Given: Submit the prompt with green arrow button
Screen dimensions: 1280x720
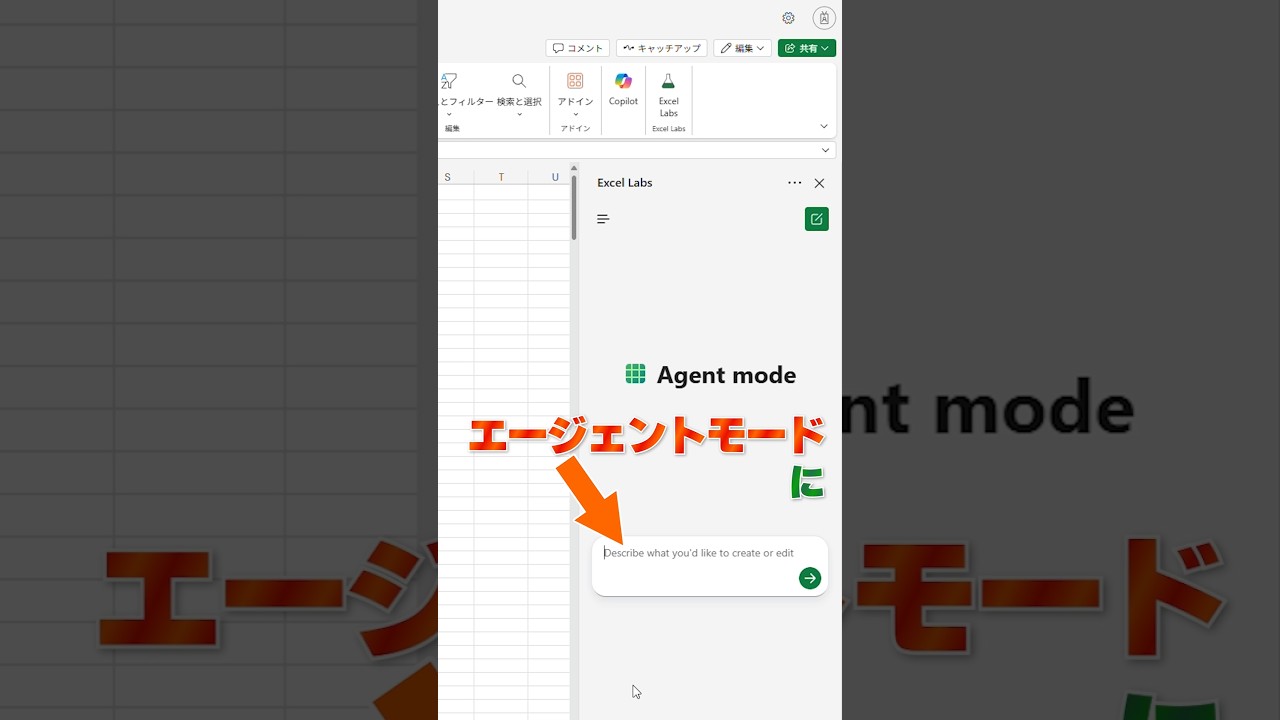Looking at the screenshot, I should [x=810, y=578].
